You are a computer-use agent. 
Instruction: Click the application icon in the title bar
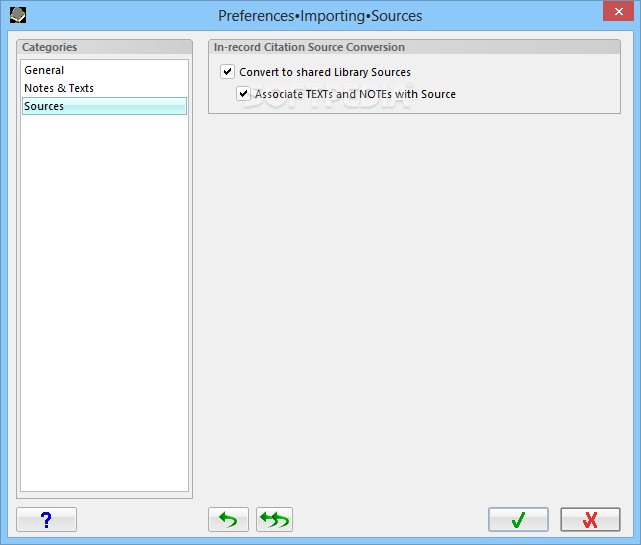click(x=18, y=15)
